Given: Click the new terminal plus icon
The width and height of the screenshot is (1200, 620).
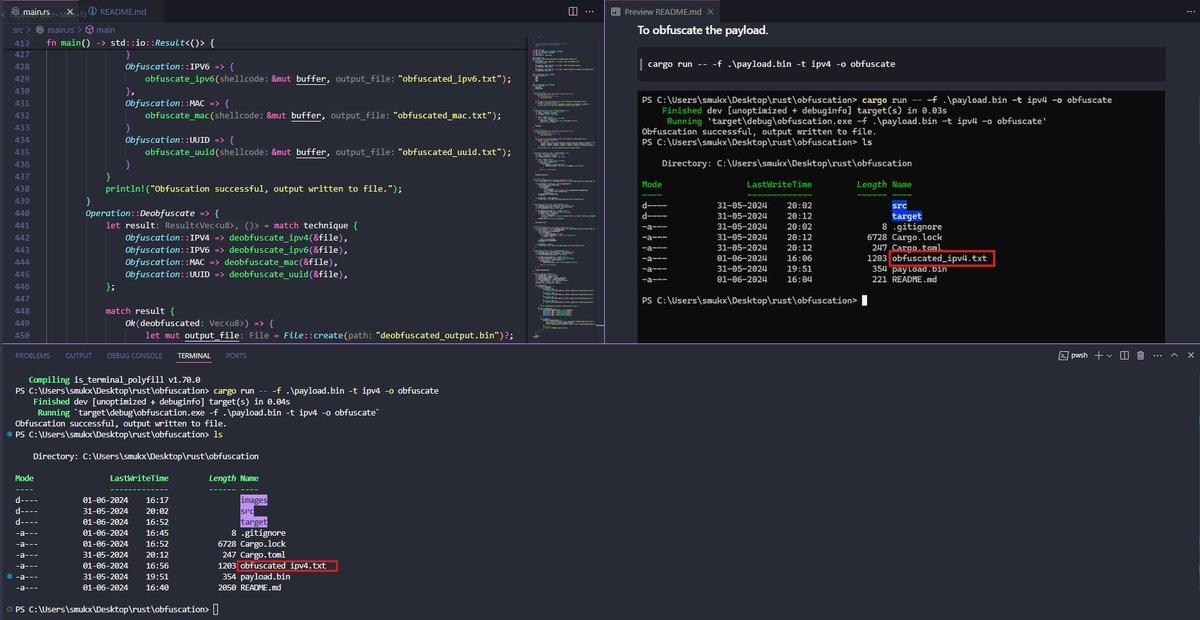Looking at the screenshot, I should (x=1099, y=355).
